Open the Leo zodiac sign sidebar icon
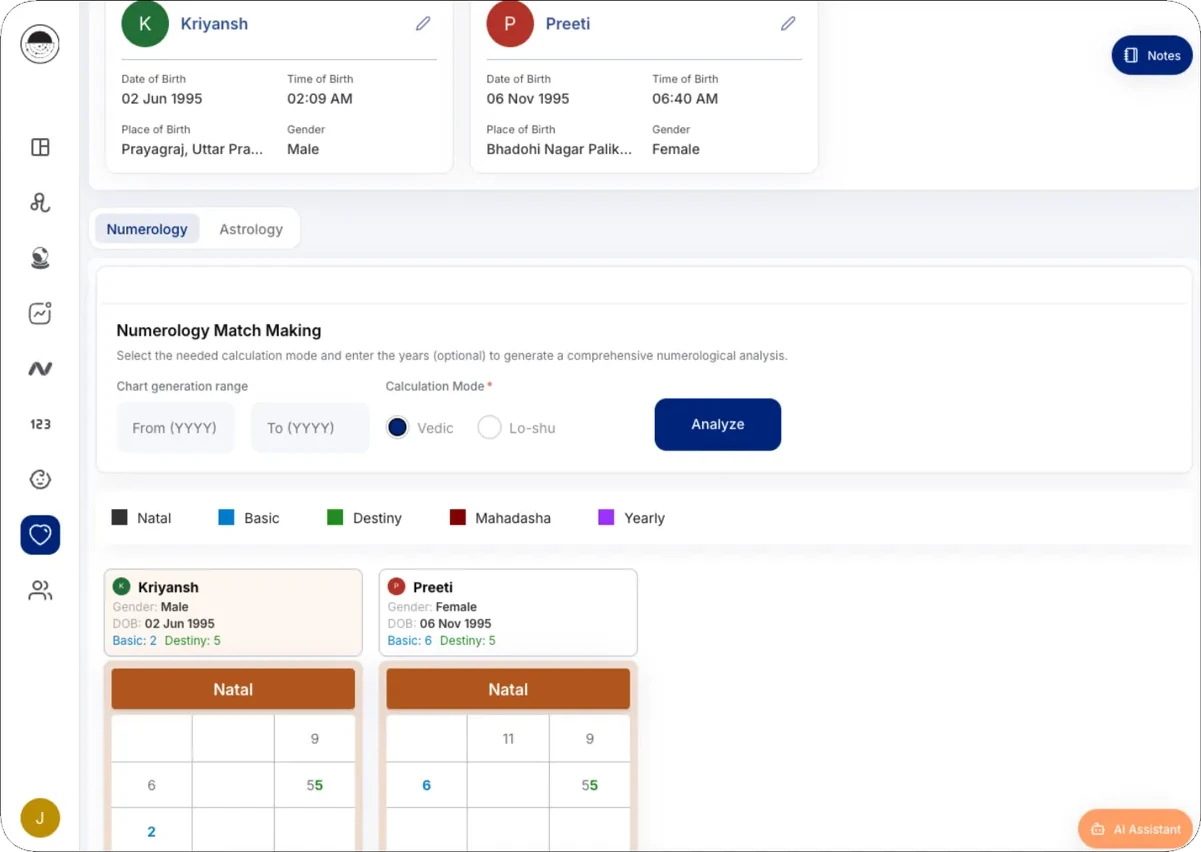 coord(40,203)
